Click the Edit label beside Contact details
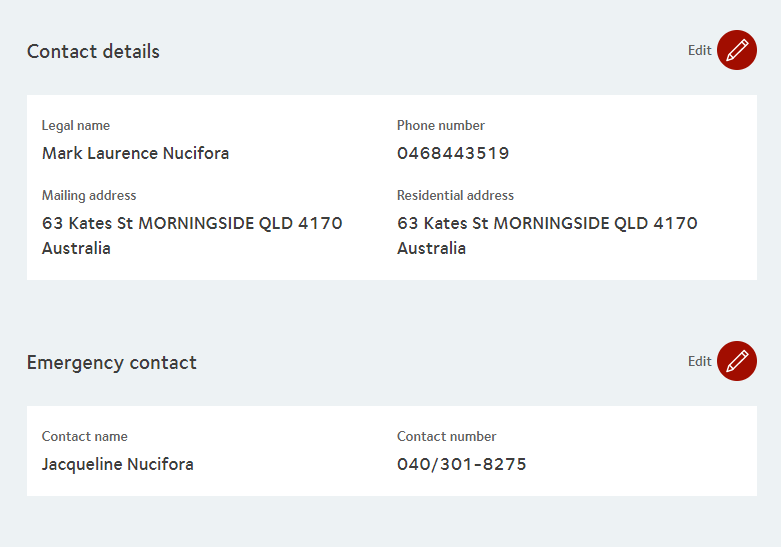 point(699,51)
